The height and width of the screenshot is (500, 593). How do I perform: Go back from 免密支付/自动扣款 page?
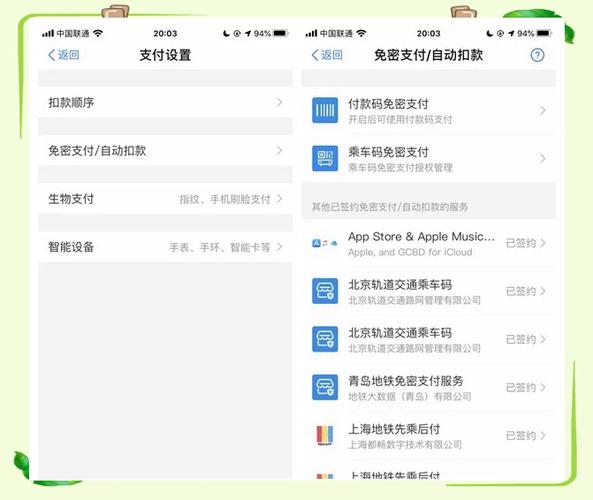click(327, 55)
